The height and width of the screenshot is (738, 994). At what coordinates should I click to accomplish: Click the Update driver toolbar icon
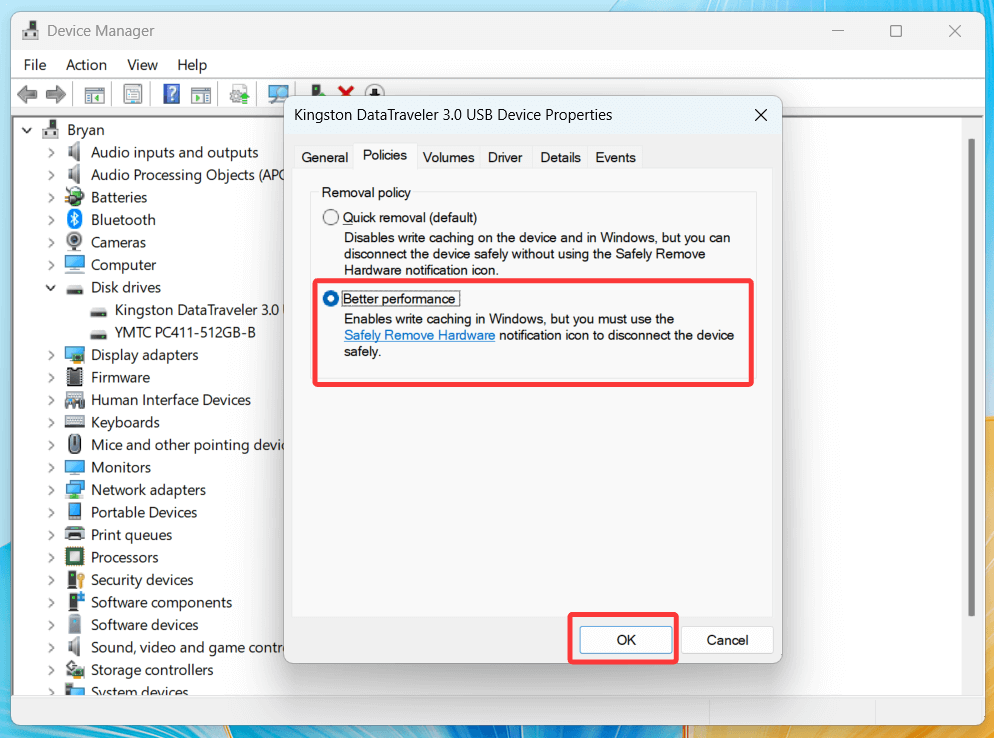click(x=238, y=93)
